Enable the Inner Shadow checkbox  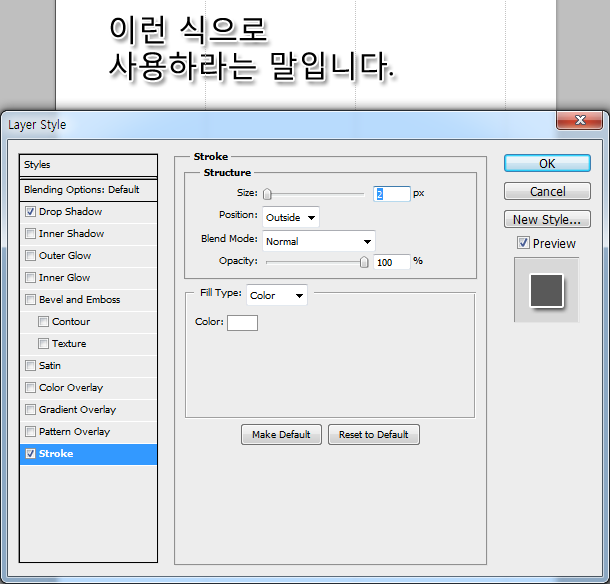pos(30,233)
